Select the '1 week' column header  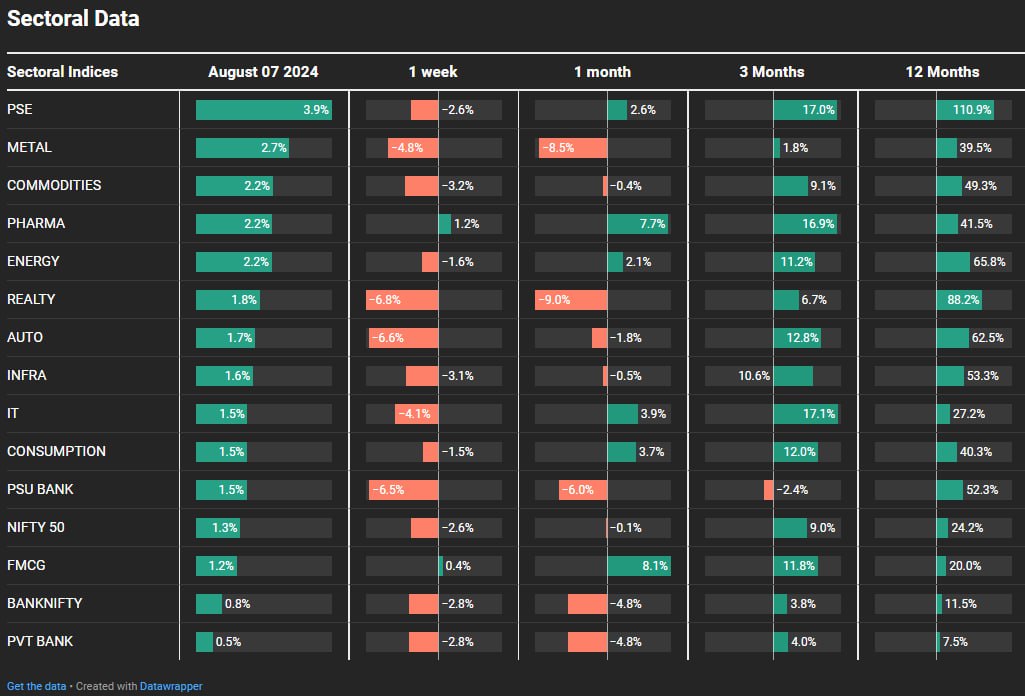[x=433, y=72]
